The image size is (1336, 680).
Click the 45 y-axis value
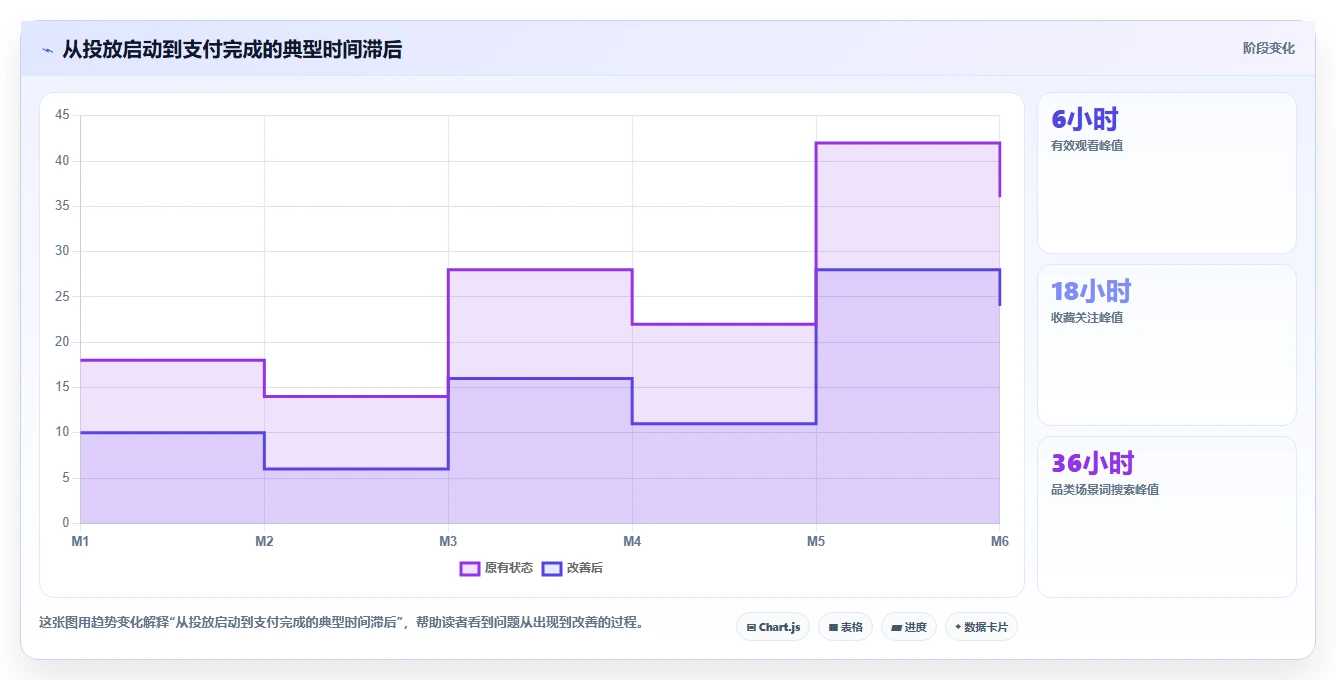62,115
